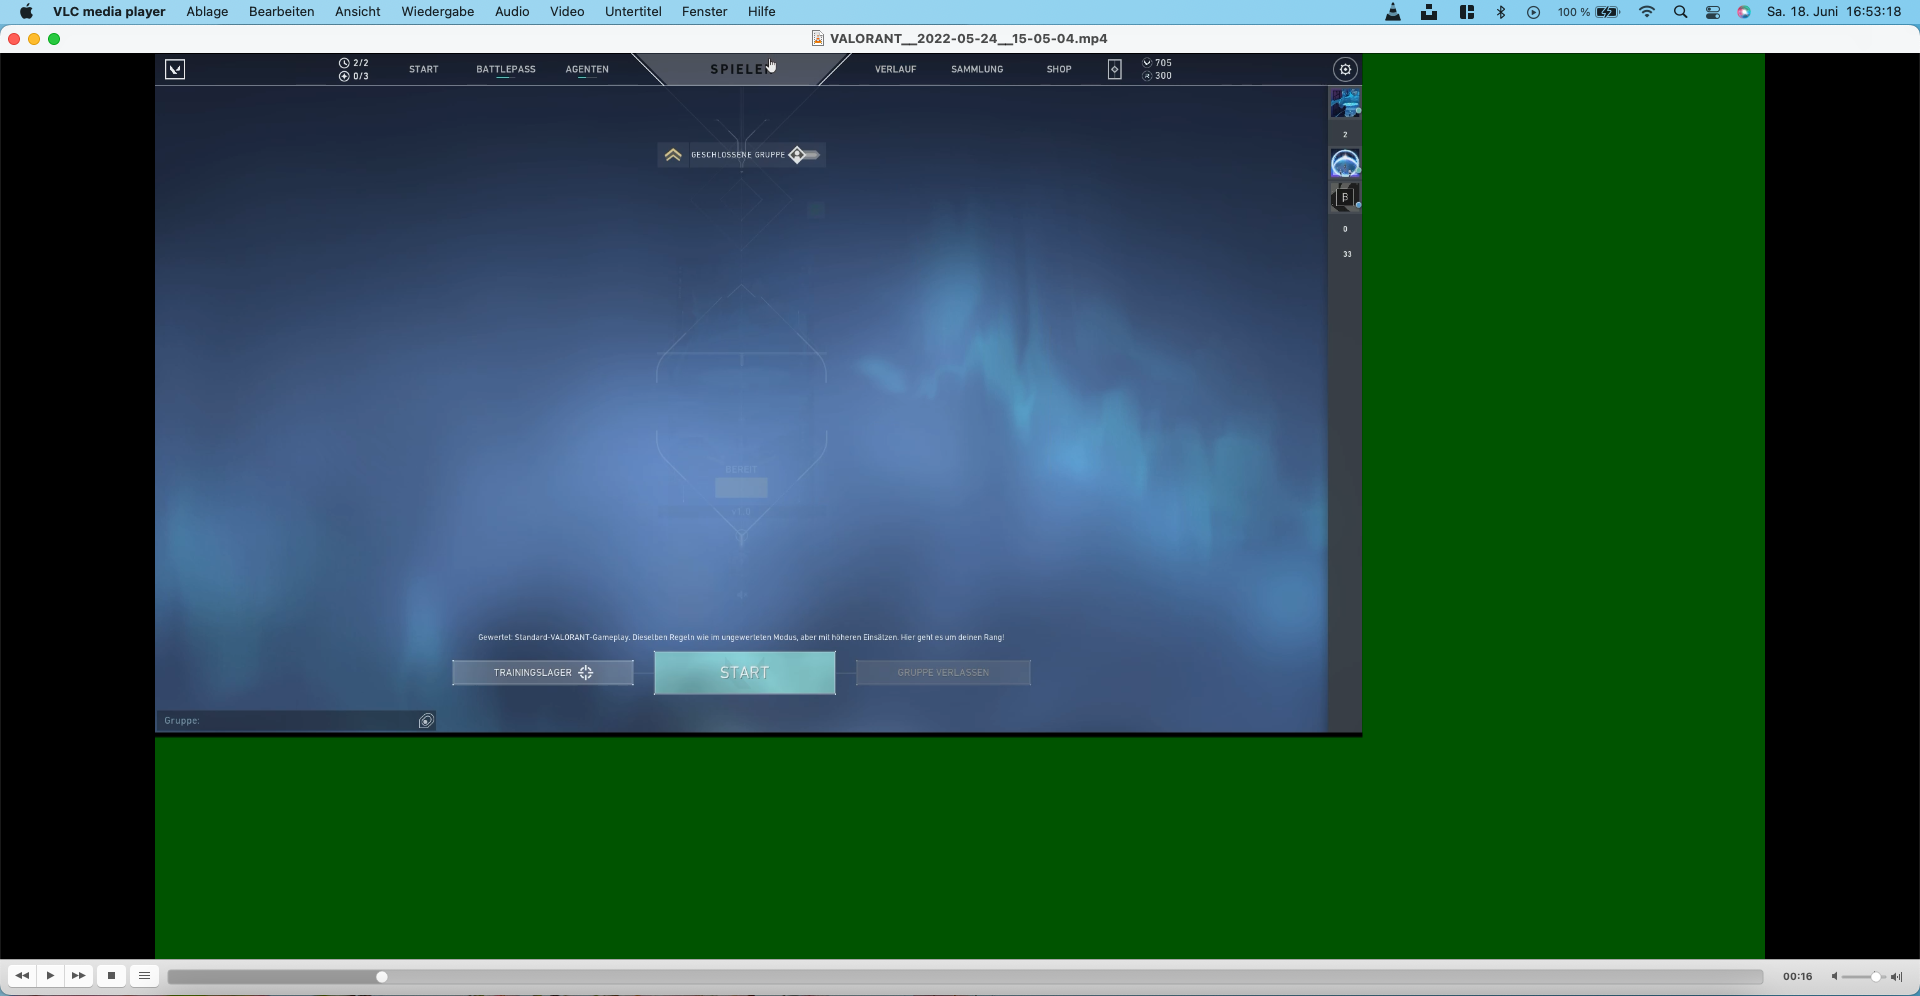The height and width of the screenshot is (996, 1920).
Task: Click the VLC fast-forward button
Action: 78,976
